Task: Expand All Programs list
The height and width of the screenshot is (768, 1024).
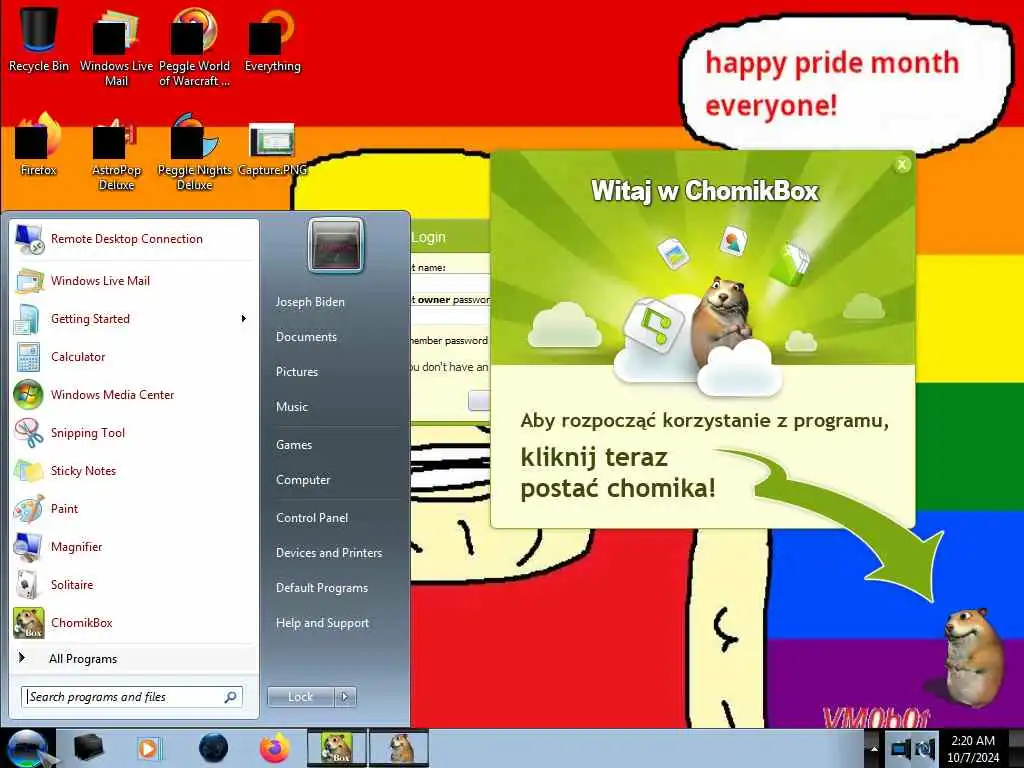Action: tap(133, 659)
